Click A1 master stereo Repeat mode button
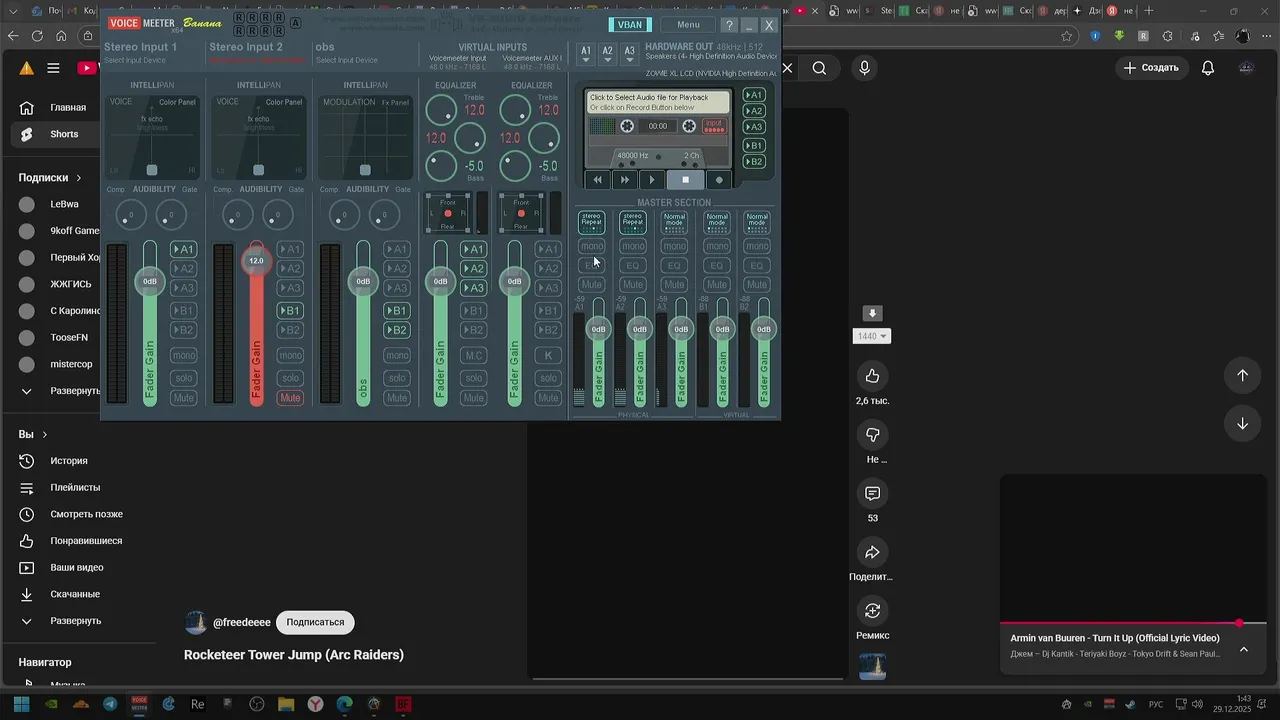The height and width of the screenshot is (720, 1280). point(592,222)
